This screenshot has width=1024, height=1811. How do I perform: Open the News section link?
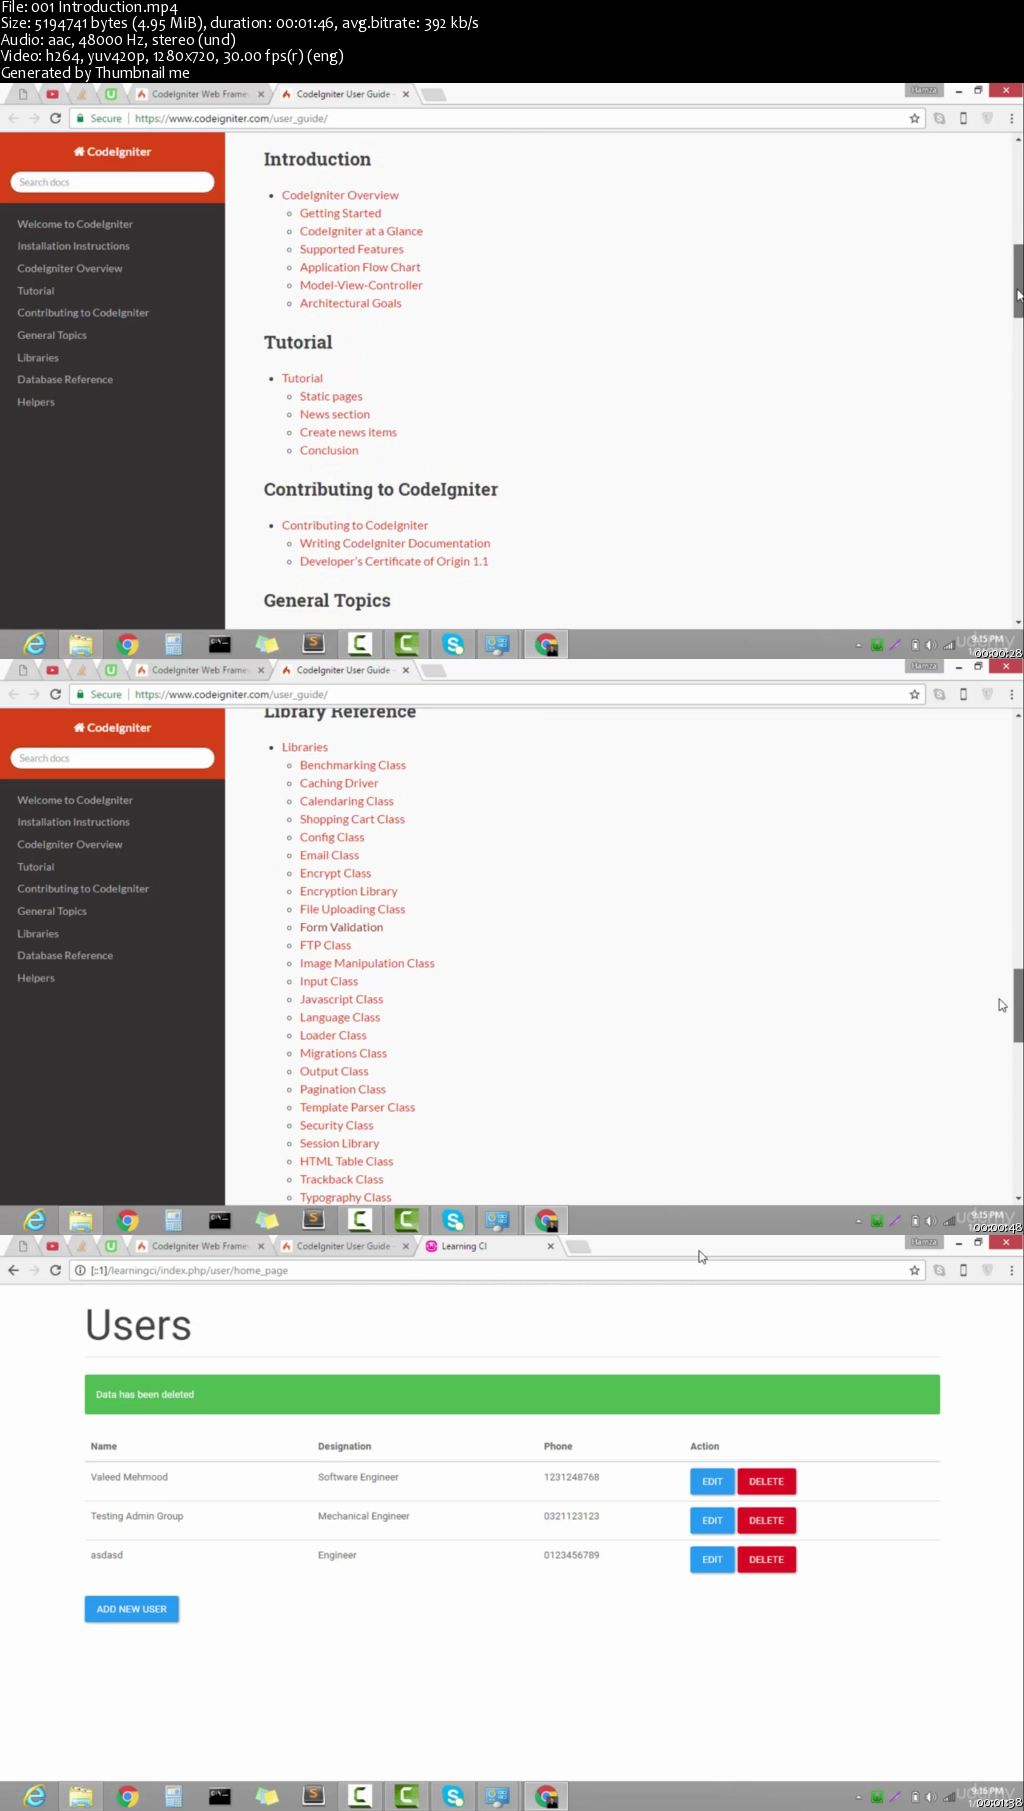[335, 414]
